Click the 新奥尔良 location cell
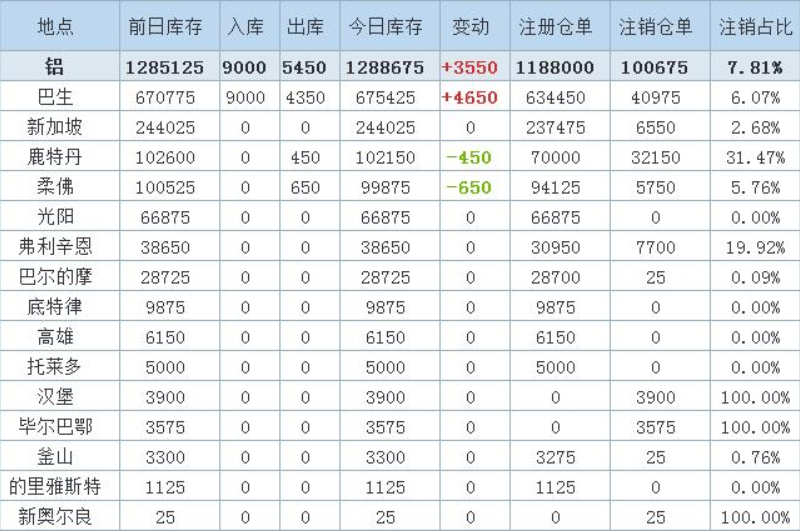 click(56, 517)
